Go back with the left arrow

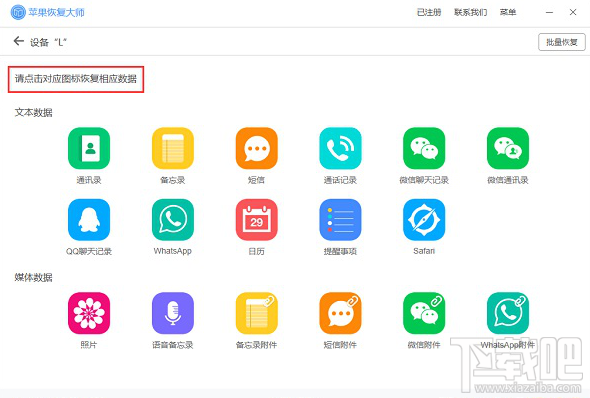[x=18, y=41]
